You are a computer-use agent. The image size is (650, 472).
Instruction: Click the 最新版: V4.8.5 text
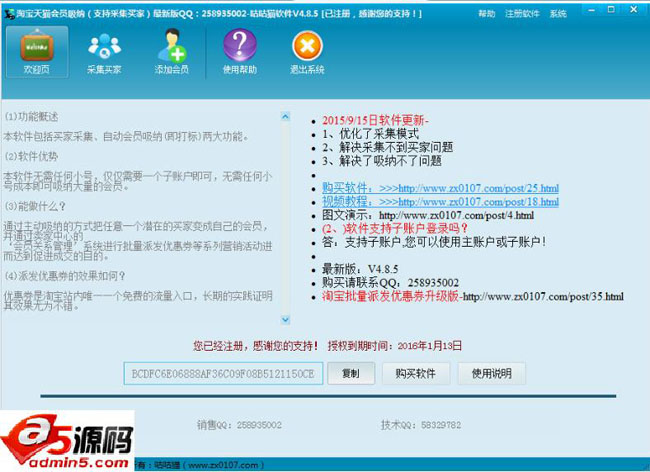coord(360,269)
